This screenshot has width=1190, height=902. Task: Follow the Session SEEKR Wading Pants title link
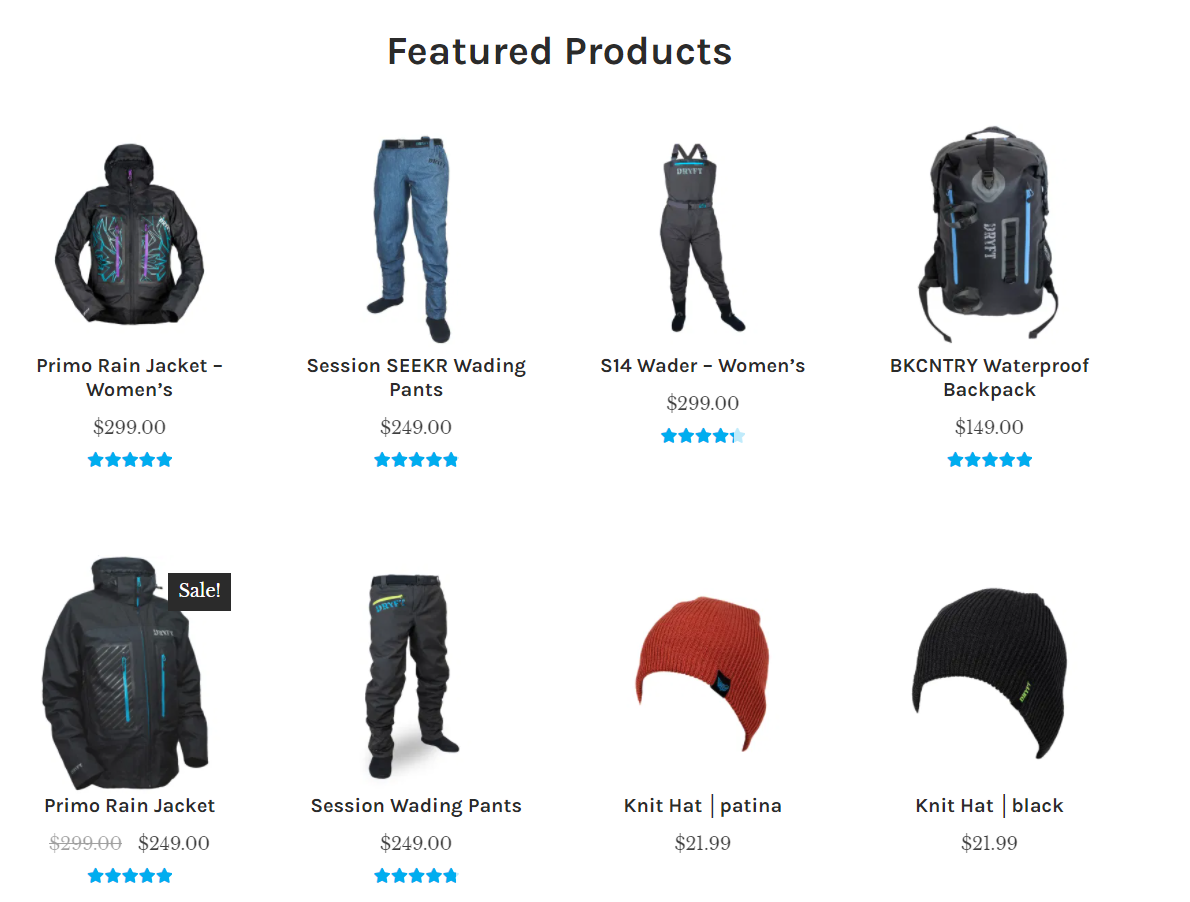416,377
